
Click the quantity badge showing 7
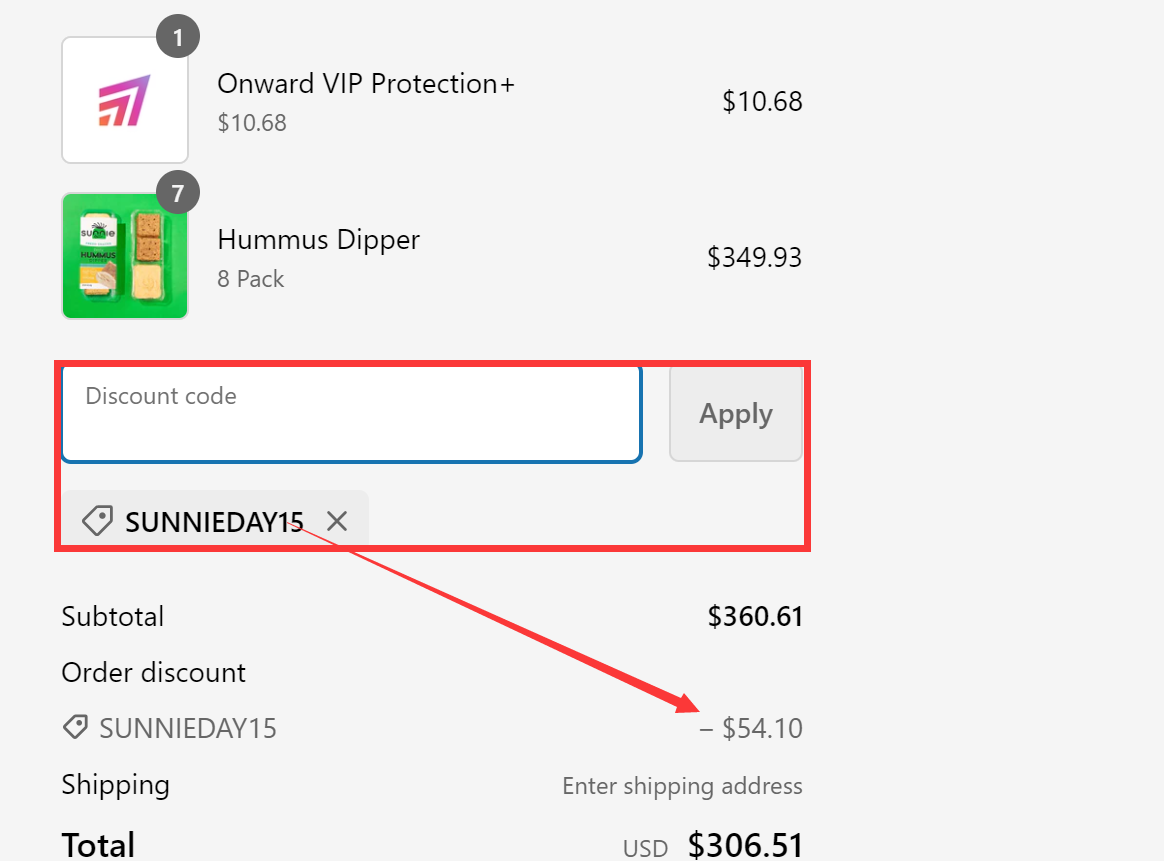pyautogui.click(x=179, y=192)
